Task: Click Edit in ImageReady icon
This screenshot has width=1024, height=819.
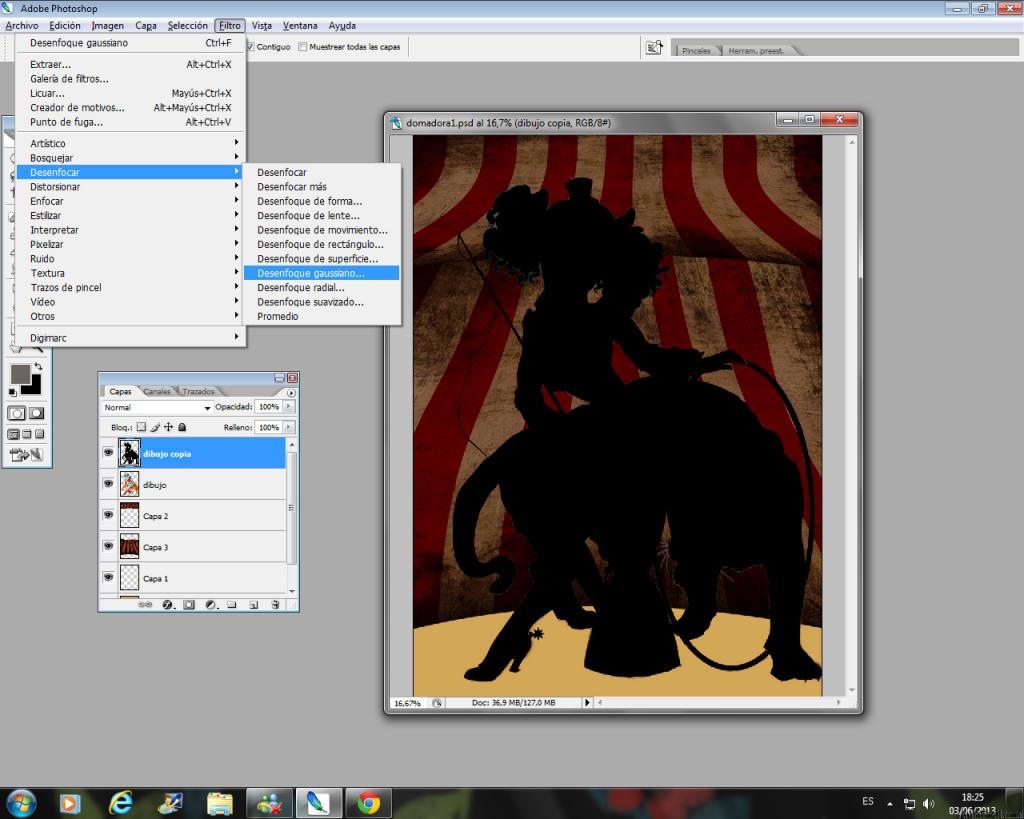Action: point(26,455)
